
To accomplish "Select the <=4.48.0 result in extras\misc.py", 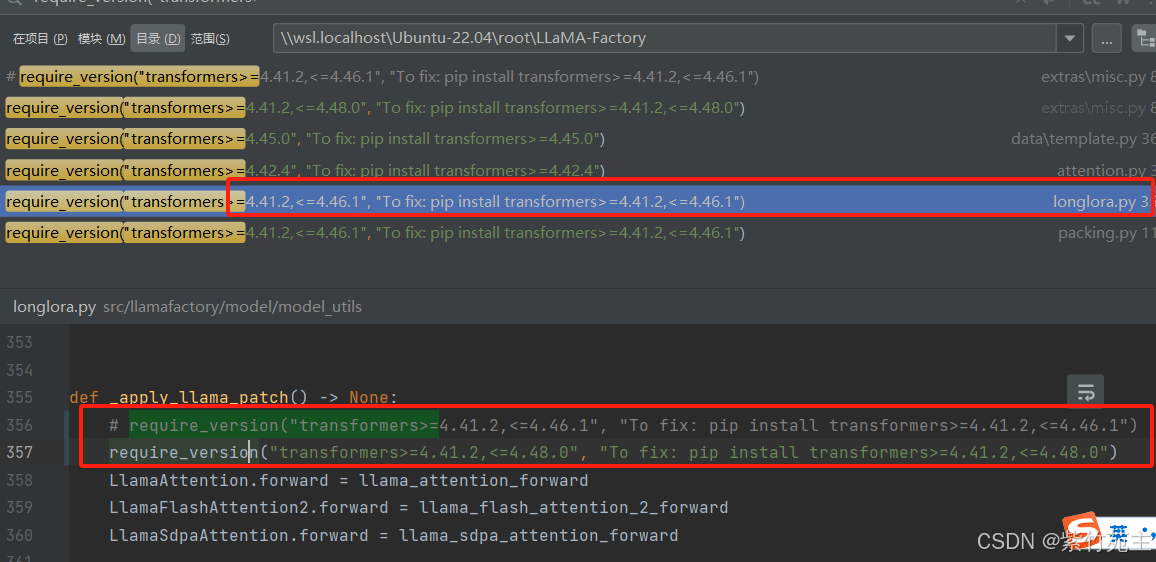I will point(578,108).
